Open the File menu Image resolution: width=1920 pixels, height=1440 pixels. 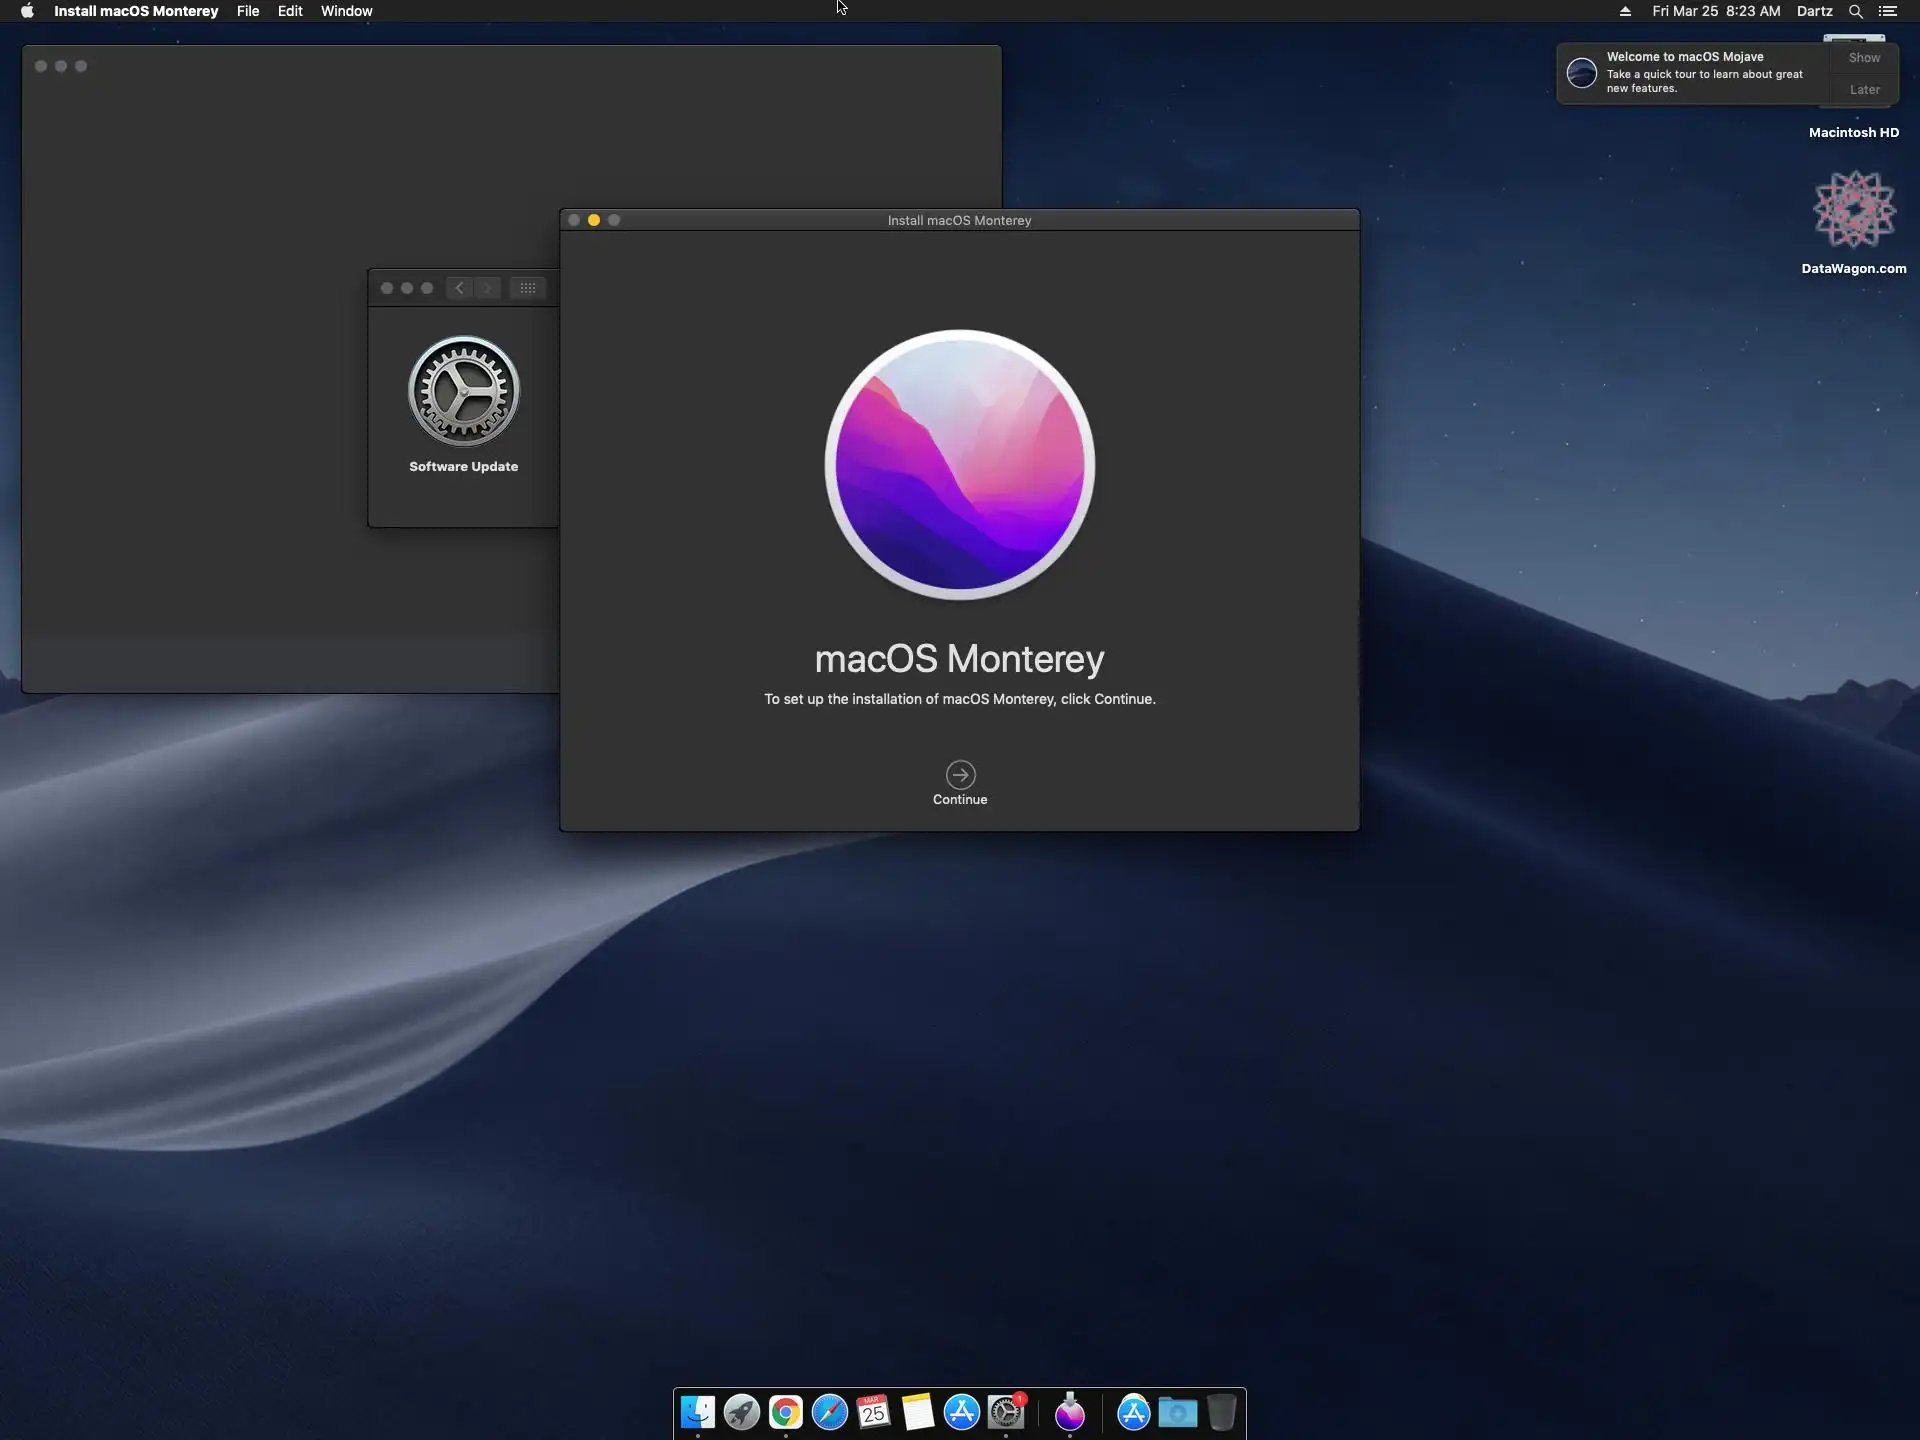pos(248,11)
